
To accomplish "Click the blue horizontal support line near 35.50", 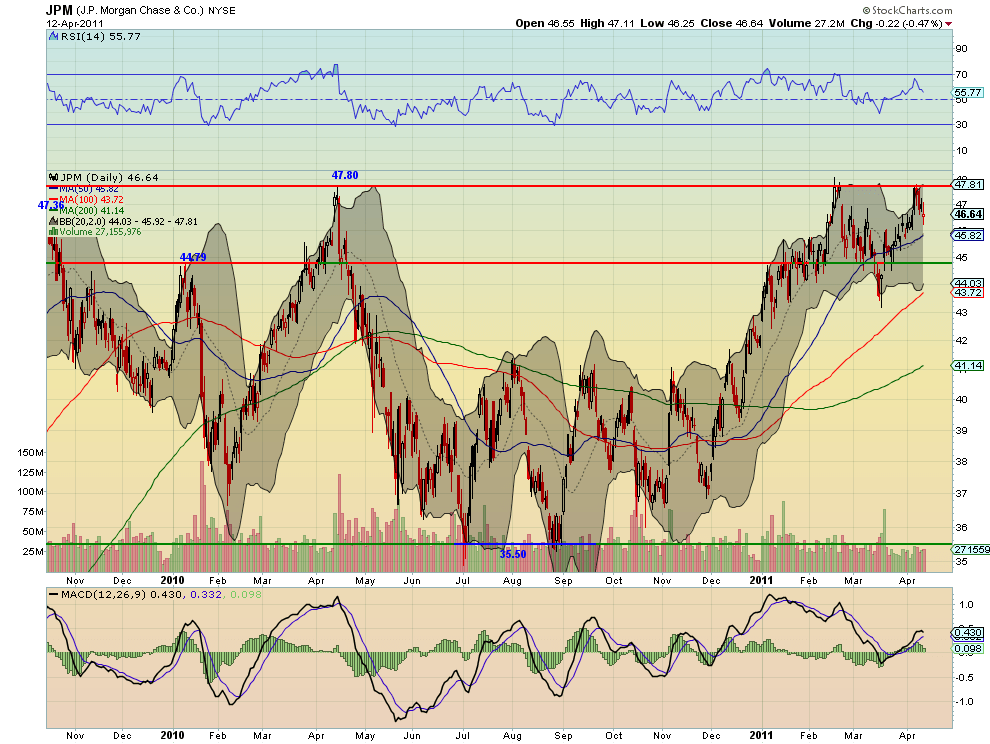I will (x=525, y=544).
